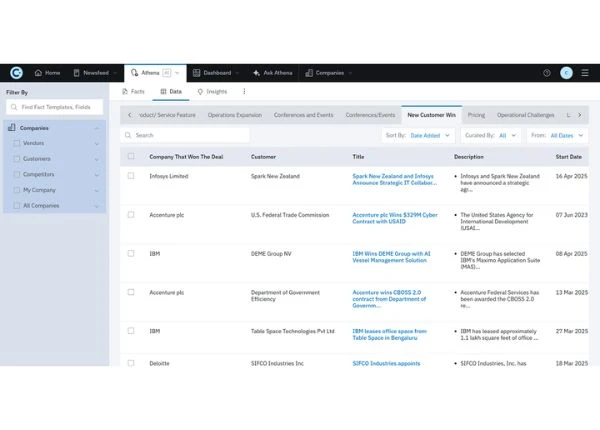The height and width of the screenshot is (430, 600).
Task: Check the Vendors filter checkbox
Action: click(17, 143)
